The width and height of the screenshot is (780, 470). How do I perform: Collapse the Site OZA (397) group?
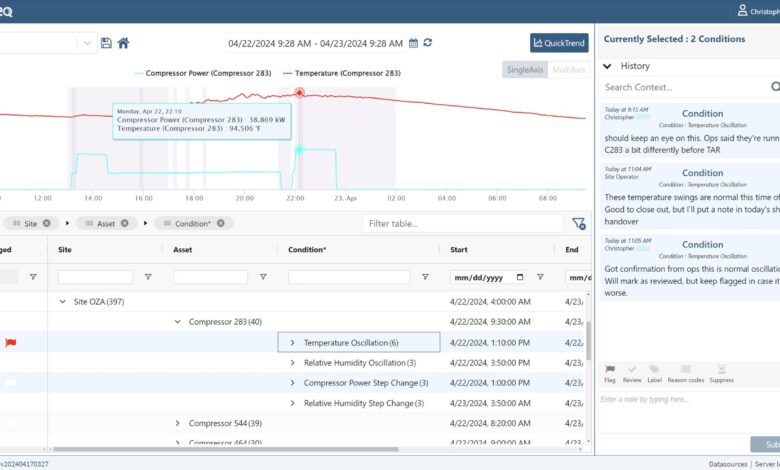[62, 301]
